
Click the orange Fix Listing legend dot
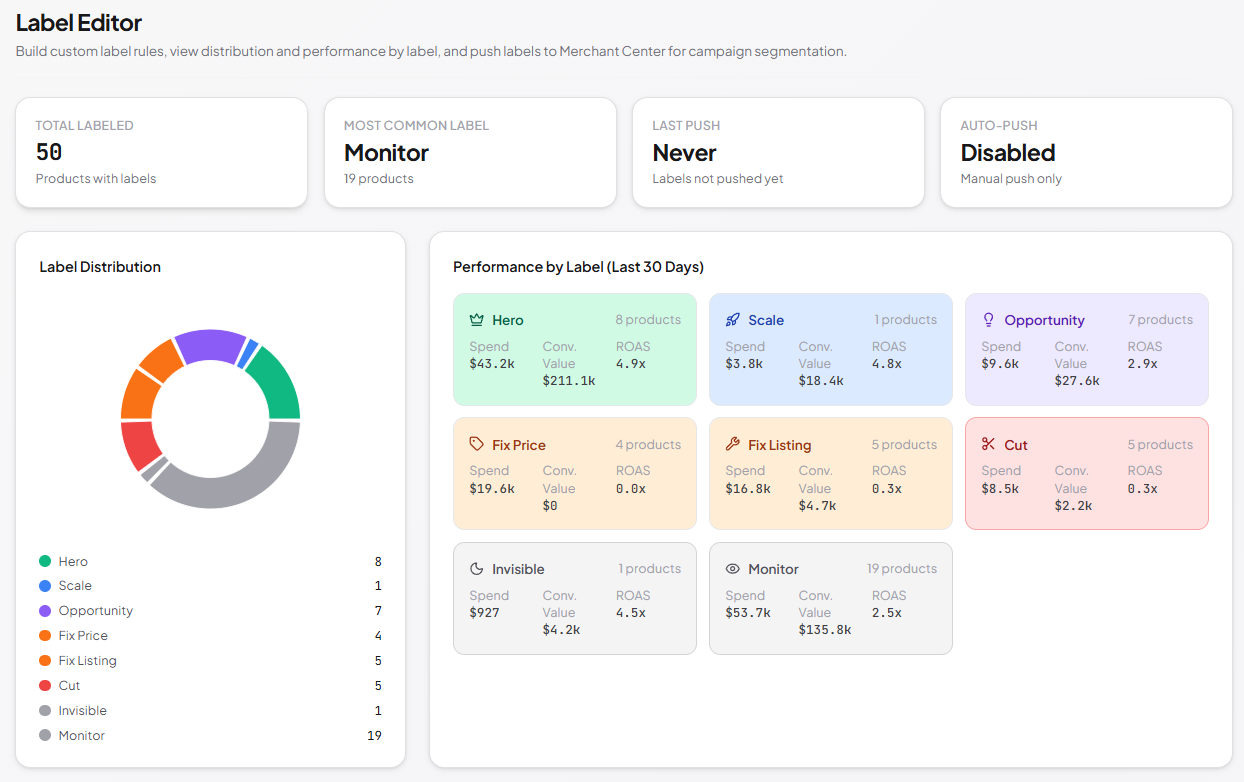(45, 661)
